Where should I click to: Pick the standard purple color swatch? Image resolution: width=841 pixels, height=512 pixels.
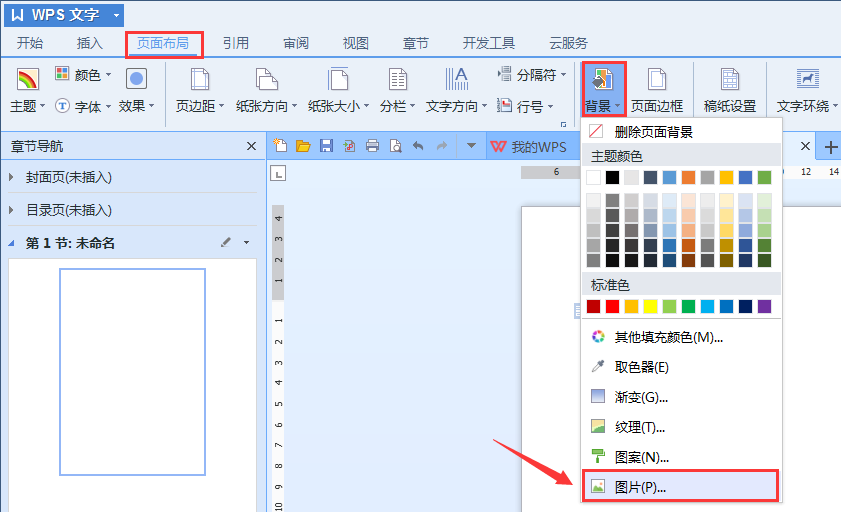coord(764,306)
